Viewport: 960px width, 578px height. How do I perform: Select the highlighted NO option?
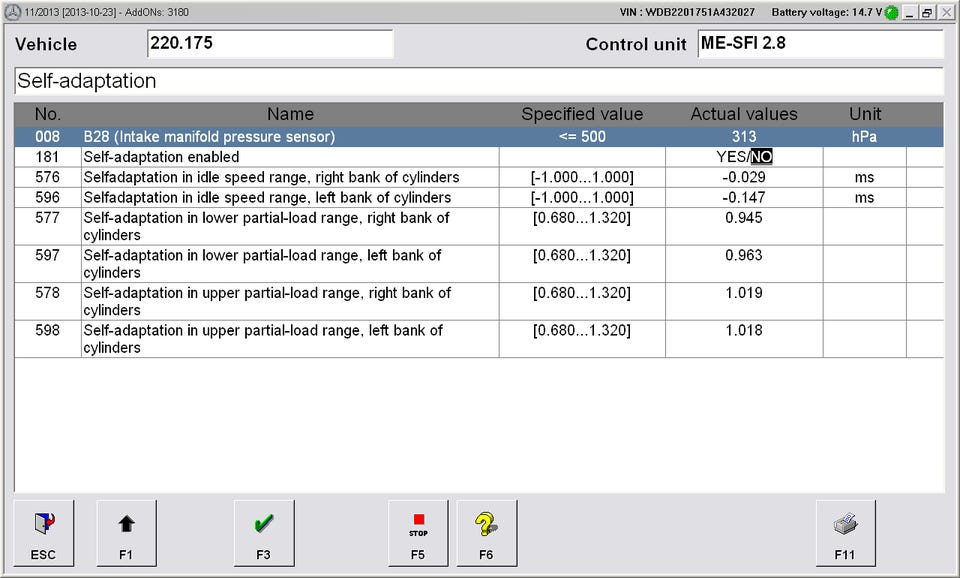pyautogui.click(x=762, y=157)
